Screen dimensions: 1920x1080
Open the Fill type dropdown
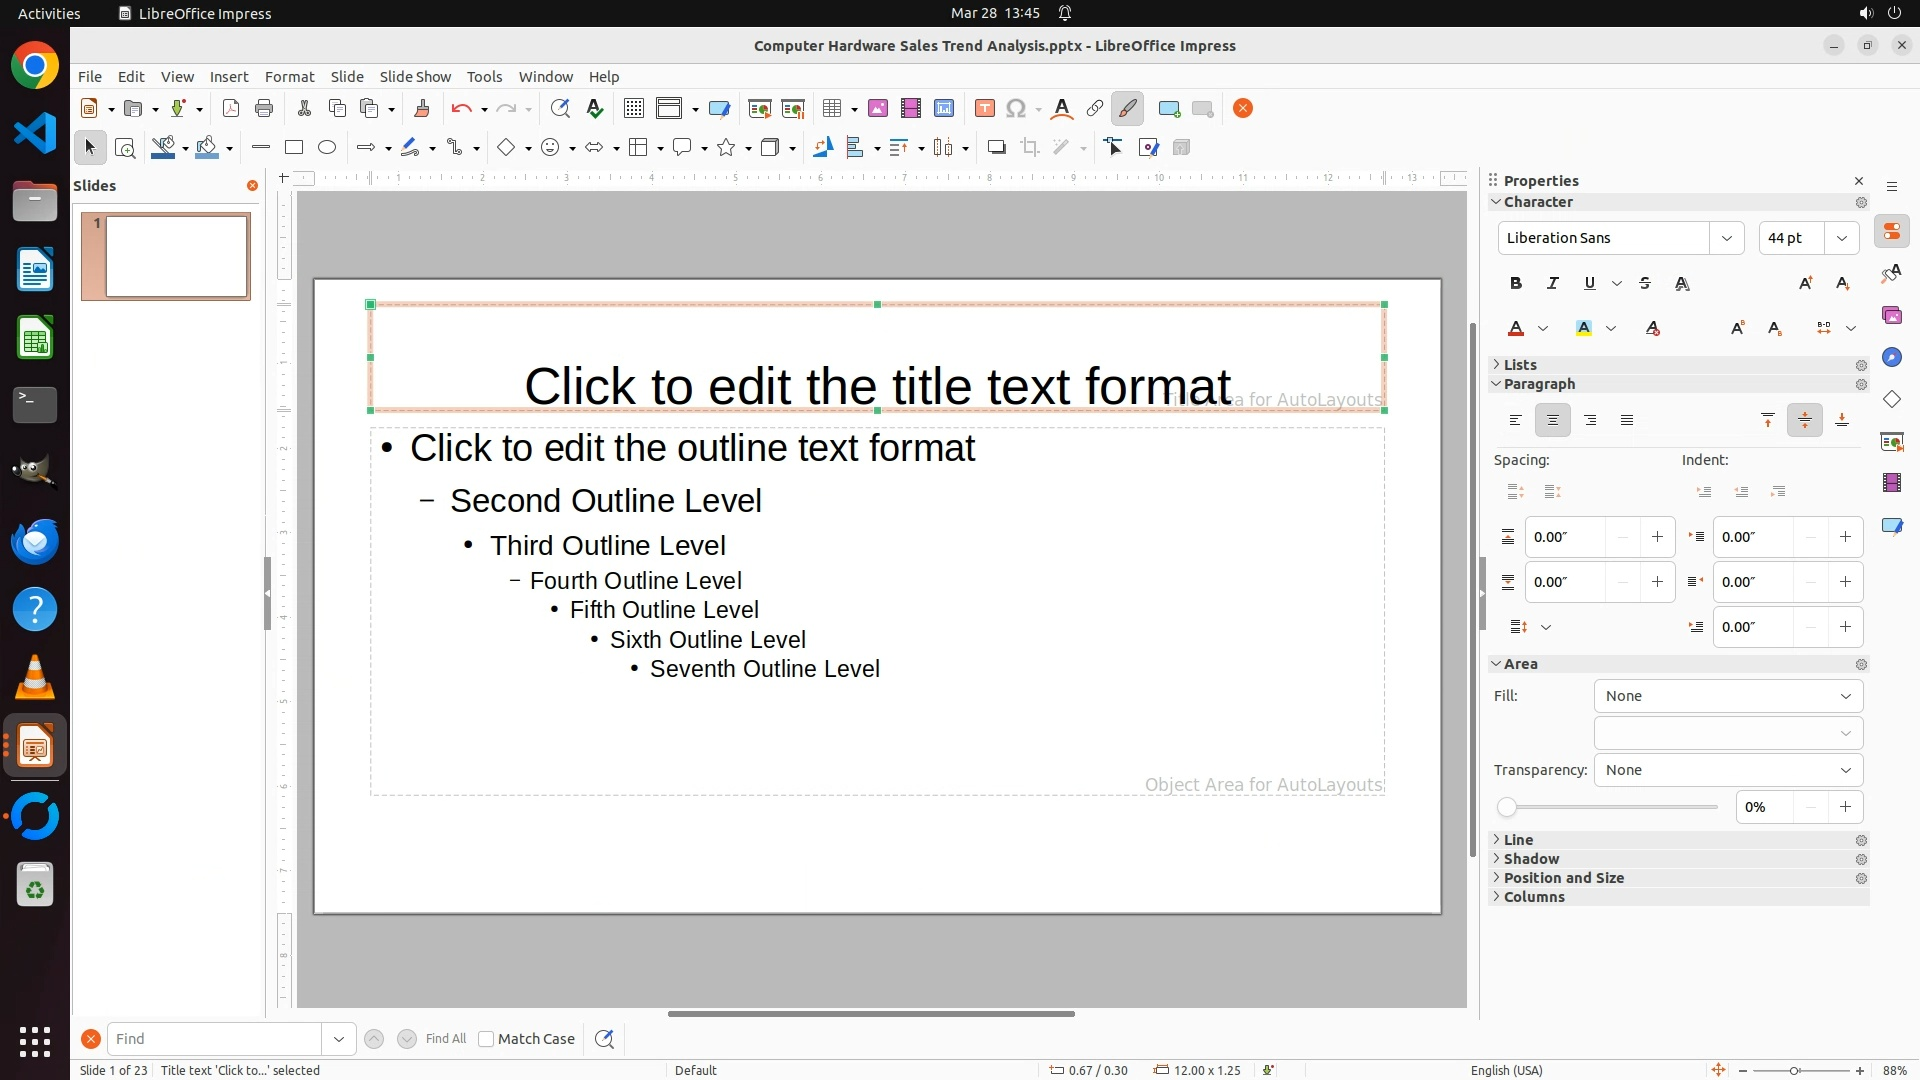[x=1728, y=696]
